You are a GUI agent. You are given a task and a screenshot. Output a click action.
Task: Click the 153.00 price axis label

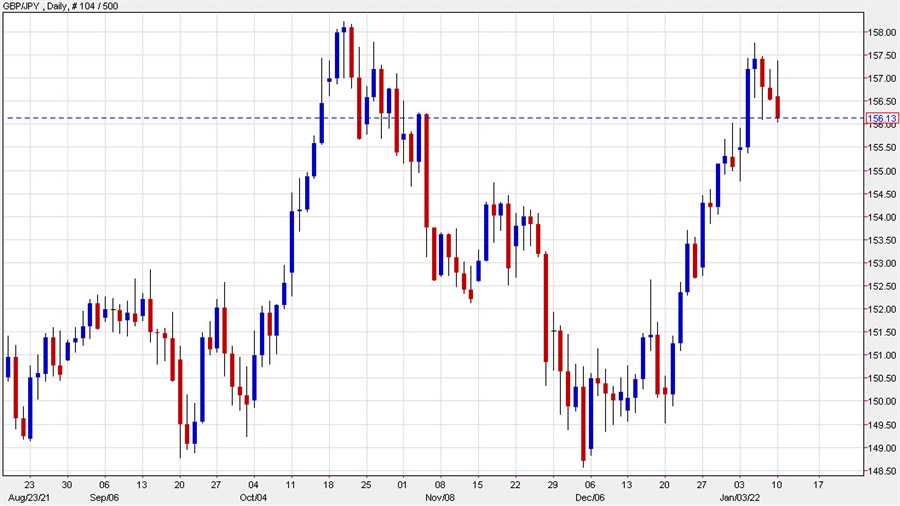coord(881,263)
